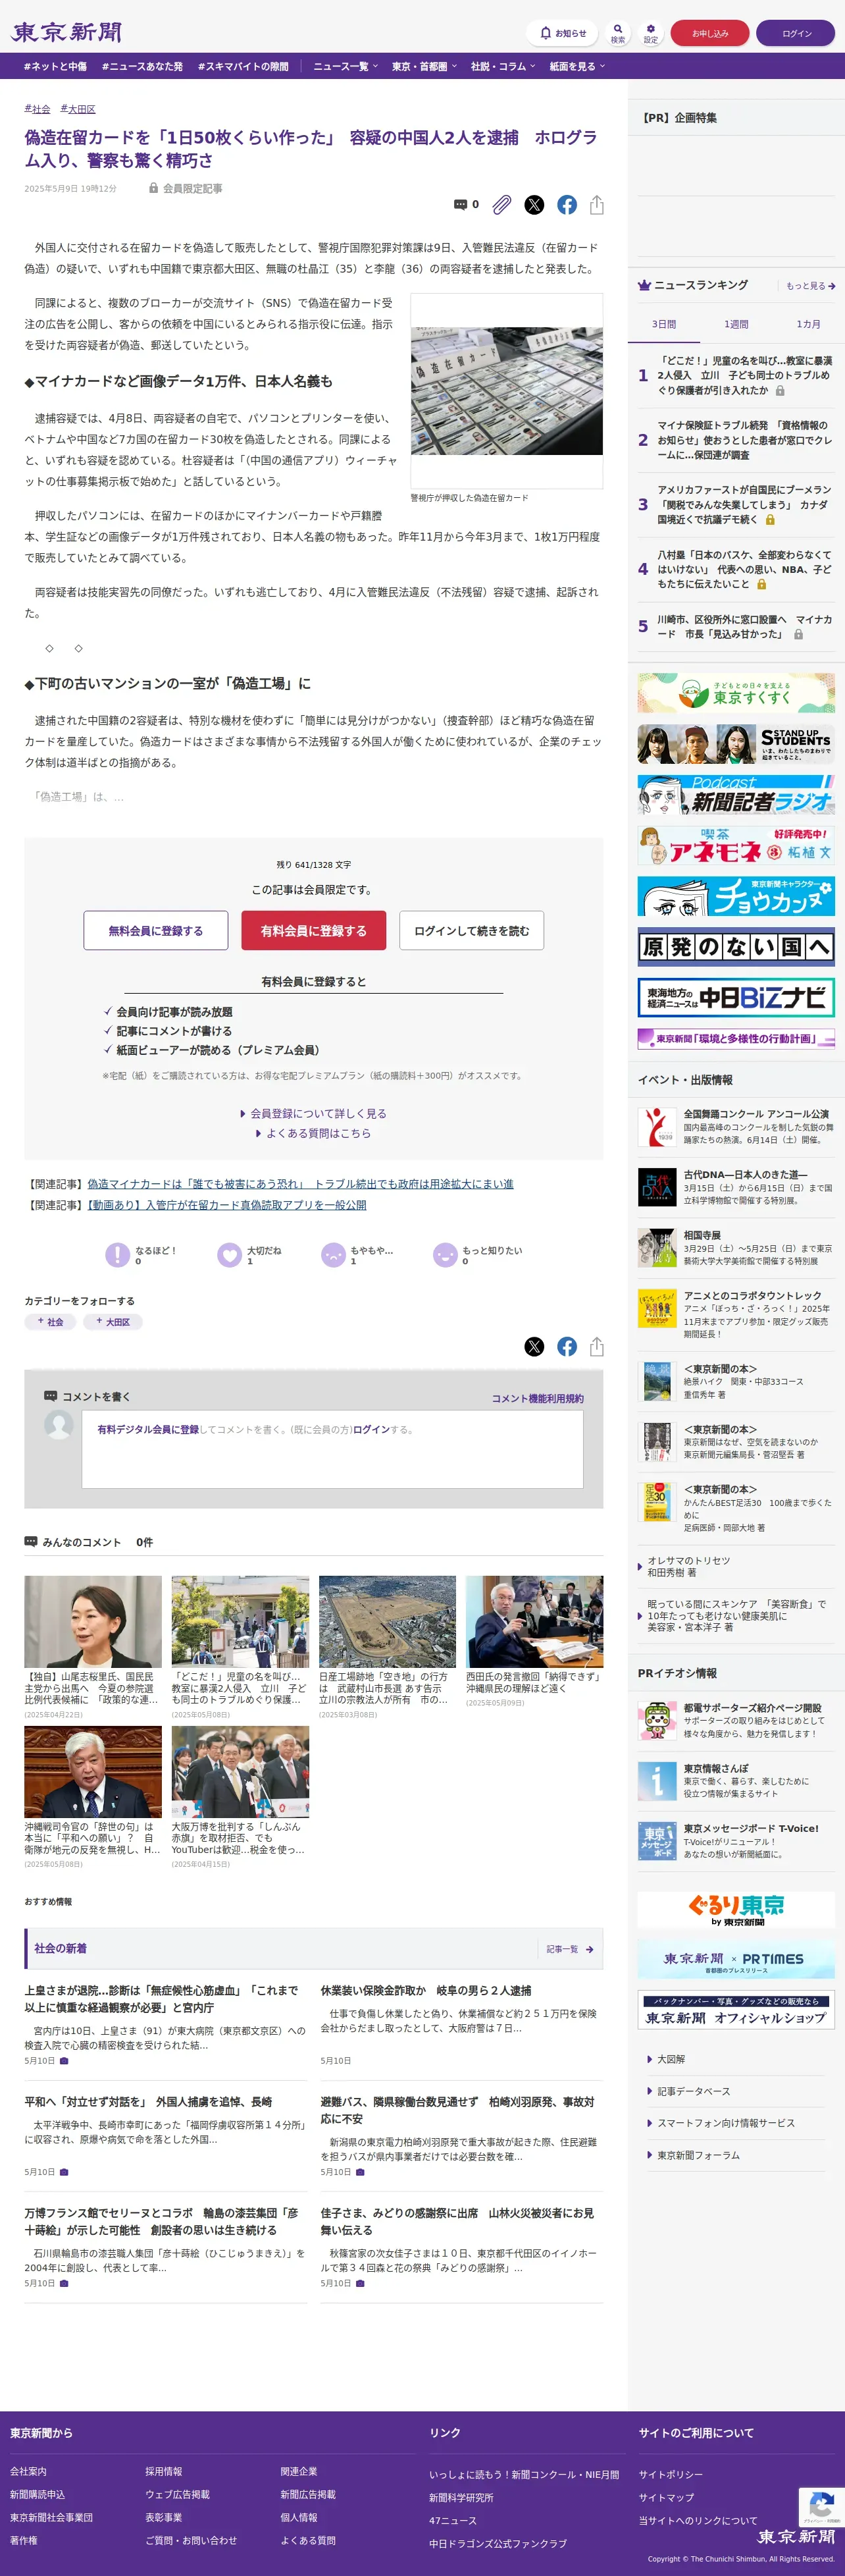The width and height of the screenshot is (845, 2576).
Task: Click the comment writing text box
Action: [x=332, y=1450]
